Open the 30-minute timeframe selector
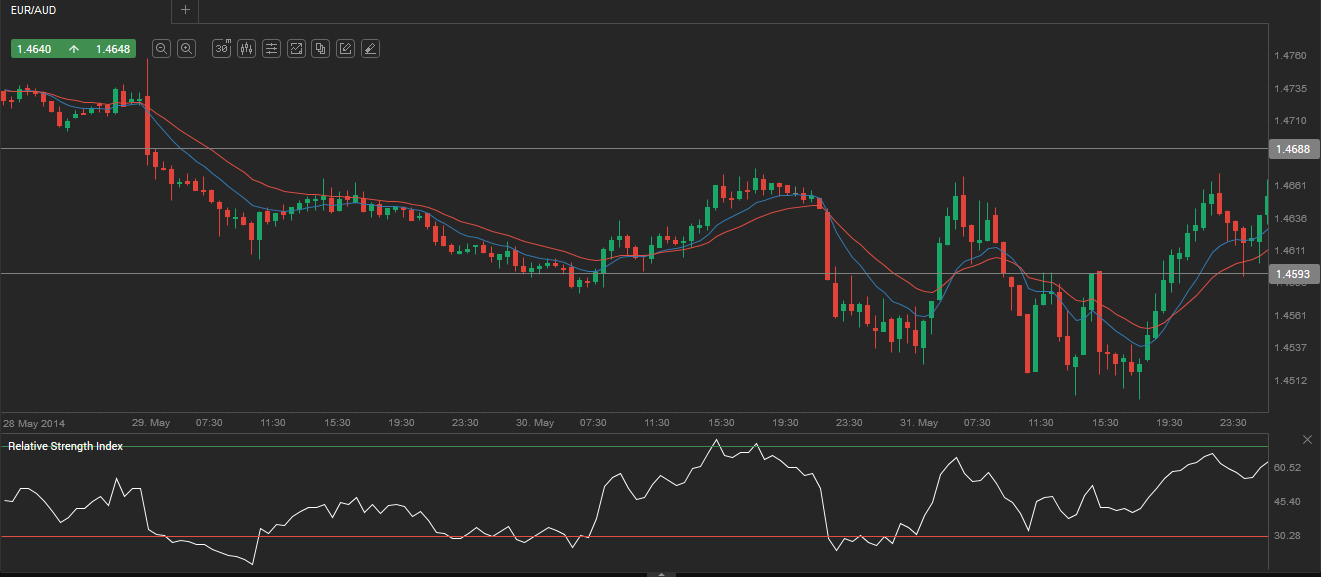Screen dimensions: 1321x577 coord(222,48)
